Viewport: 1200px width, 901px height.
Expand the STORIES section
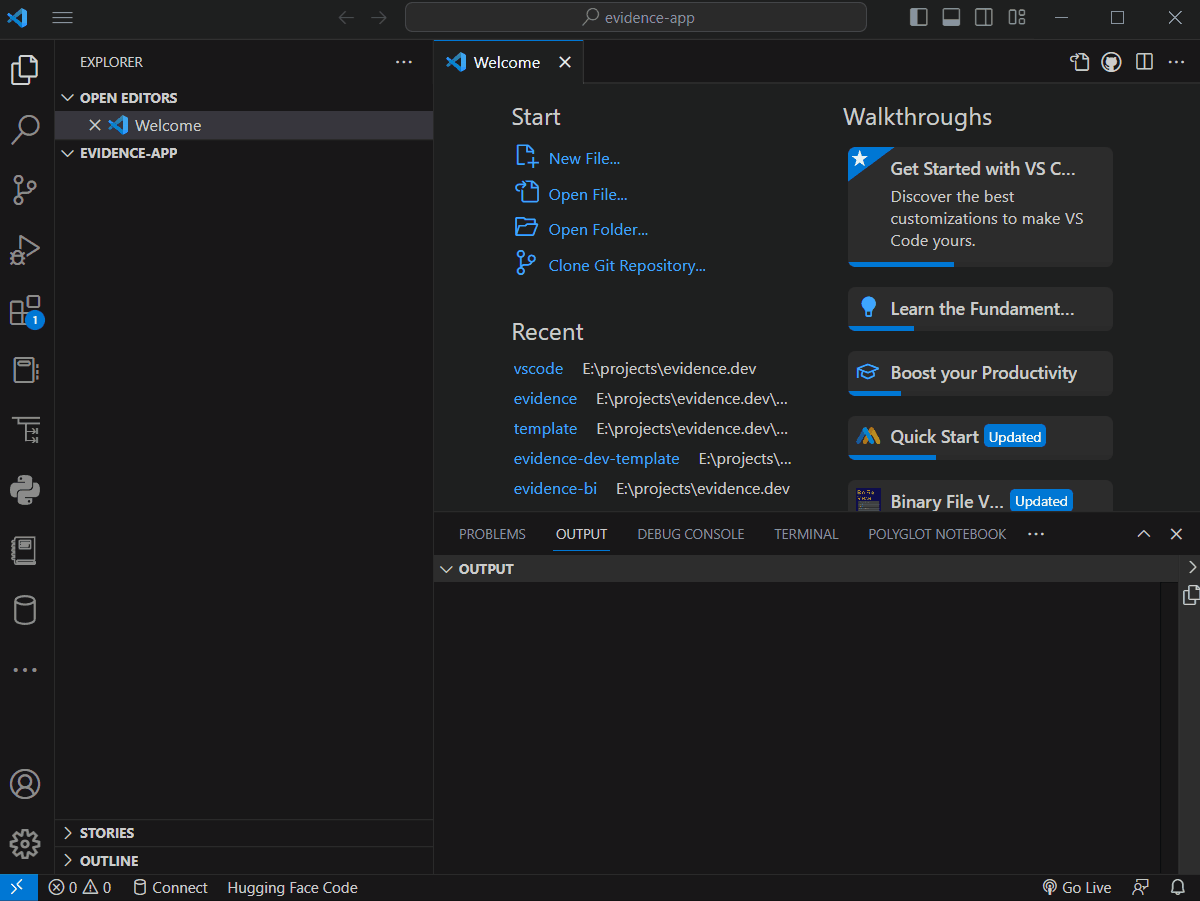(244, 833)
